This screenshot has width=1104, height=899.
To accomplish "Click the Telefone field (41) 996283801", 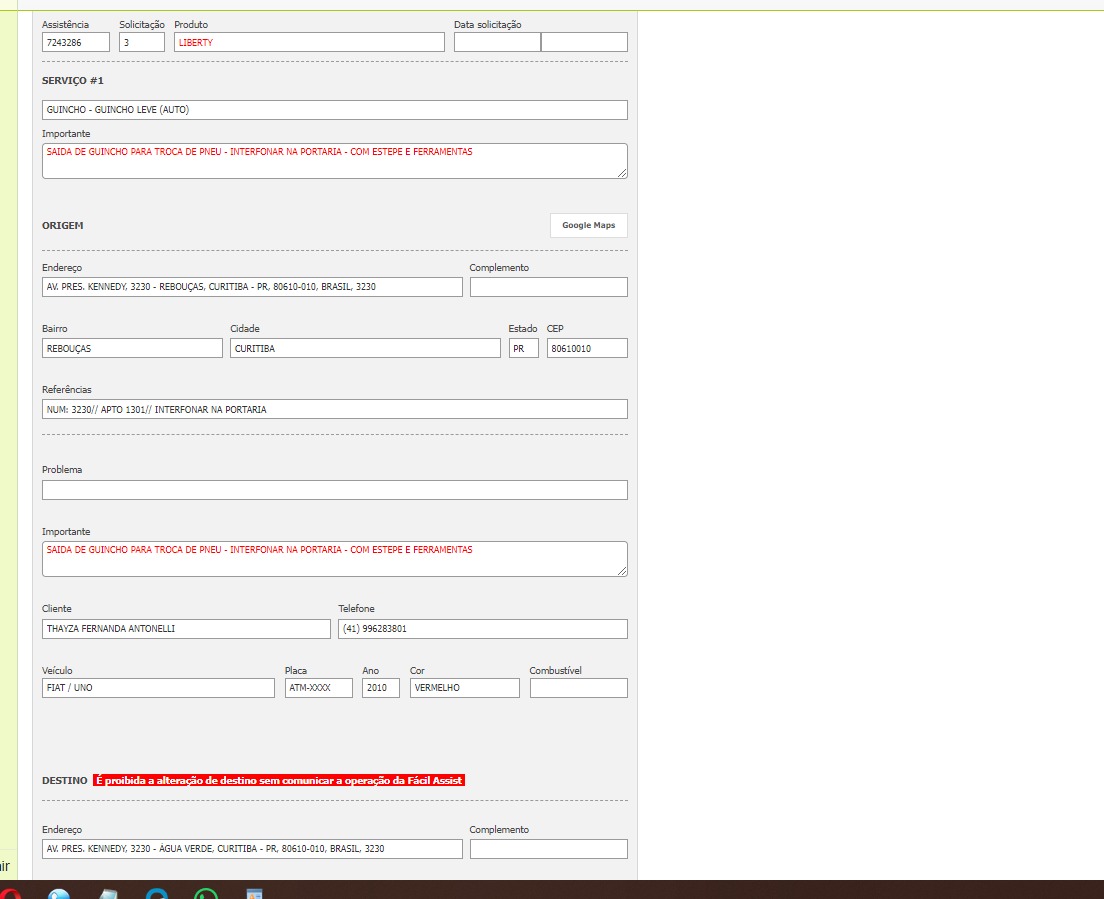I will 482,629.
